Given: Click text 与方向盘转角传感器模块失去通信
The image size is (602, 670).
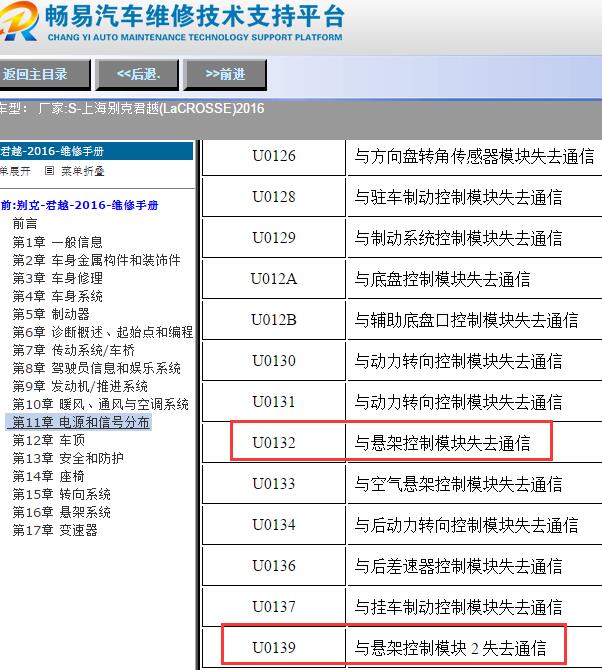Looking at the screenshot, I should 474,156.
